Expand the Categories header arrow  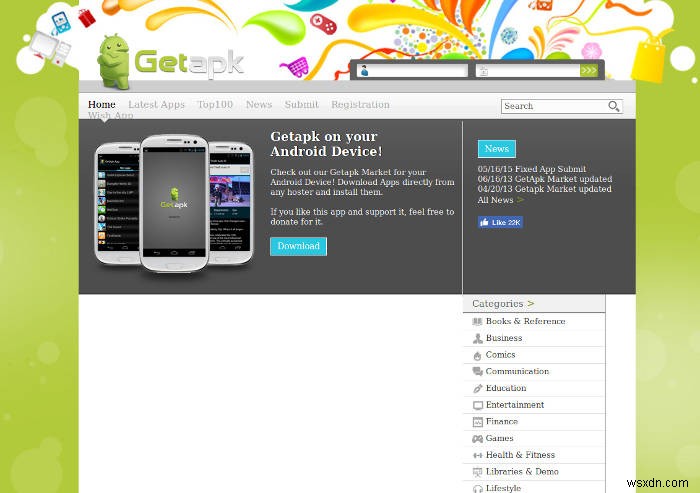coord(530,304)
